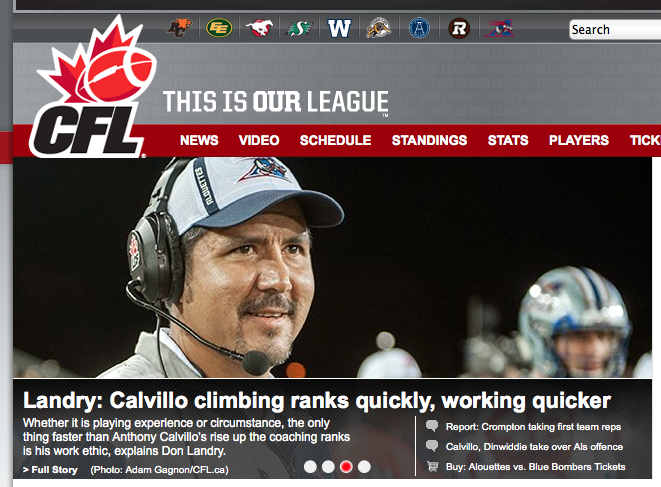The width and height of the screenshot is (661, 487).
Task: Open the Montreal Alouettes logo
Action: click(x=499, y=28)
